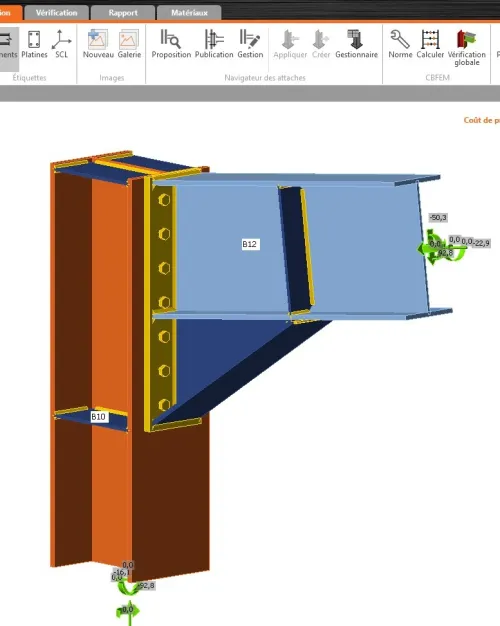
Task: Click the Créer icon
Action: [x=321, y=45]
